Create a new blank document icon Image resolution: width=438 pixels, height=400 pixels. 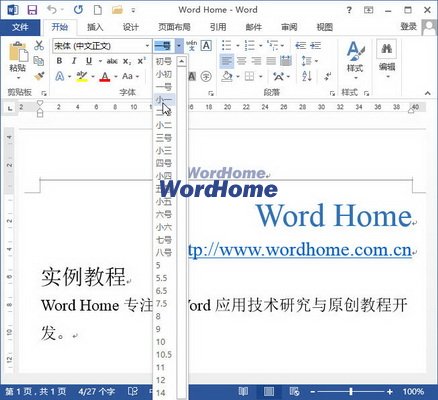[98, 10]
